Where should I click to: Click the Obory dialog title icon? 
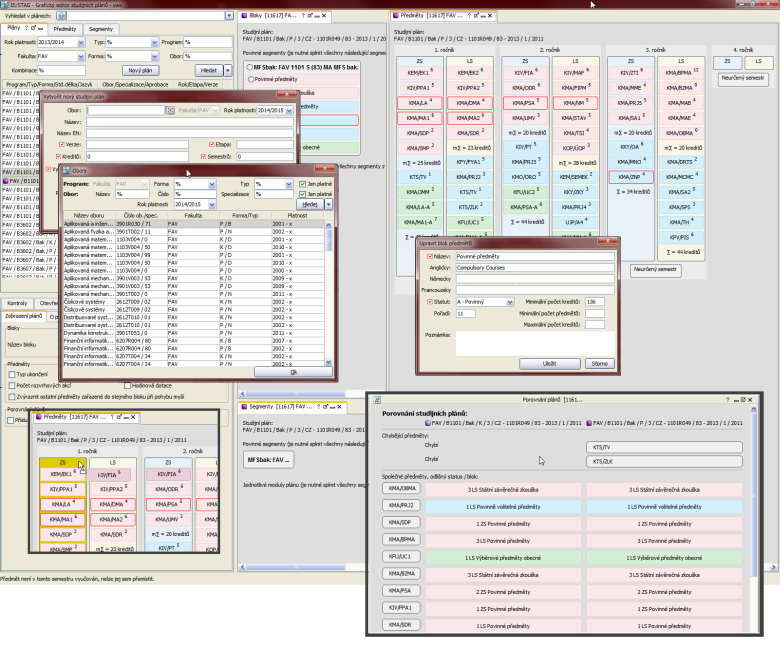[x=66, y=171]
